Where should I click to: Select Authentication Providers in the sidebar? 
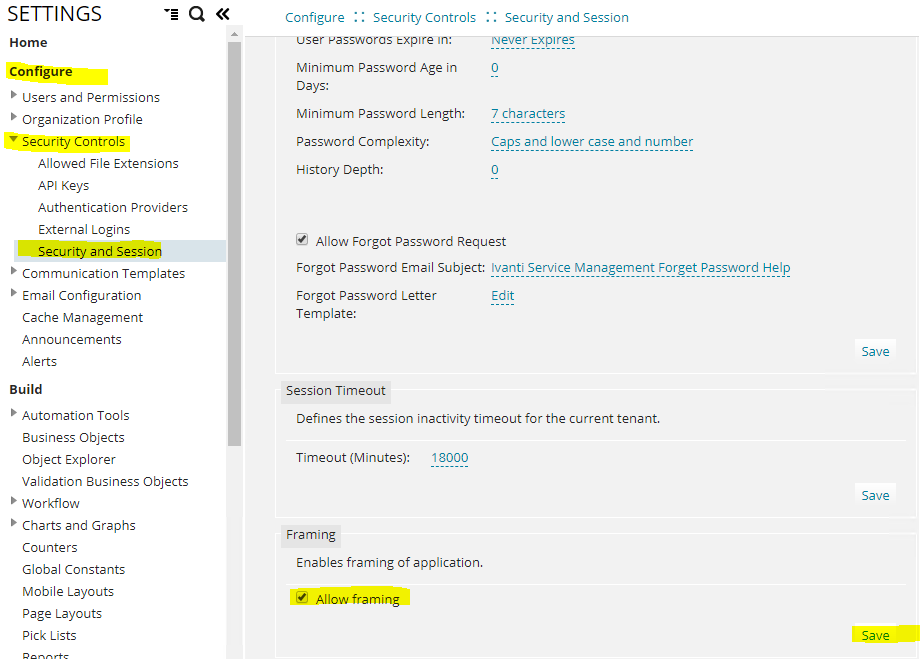click(x=112, y=207)
